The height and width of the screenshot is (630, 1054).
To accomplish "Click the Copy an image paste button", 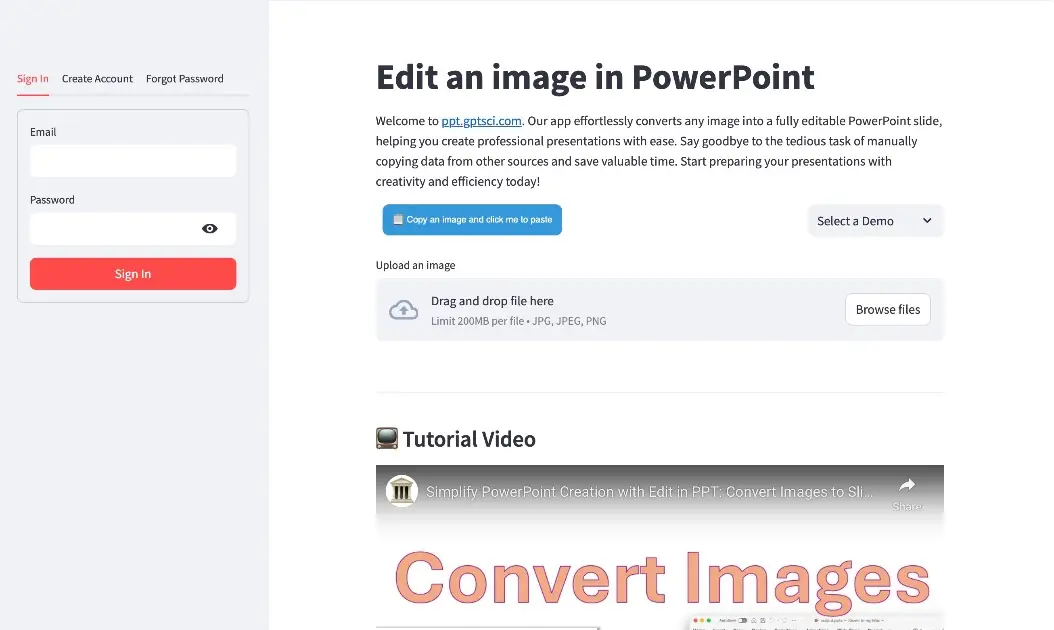I will (471, 219).
